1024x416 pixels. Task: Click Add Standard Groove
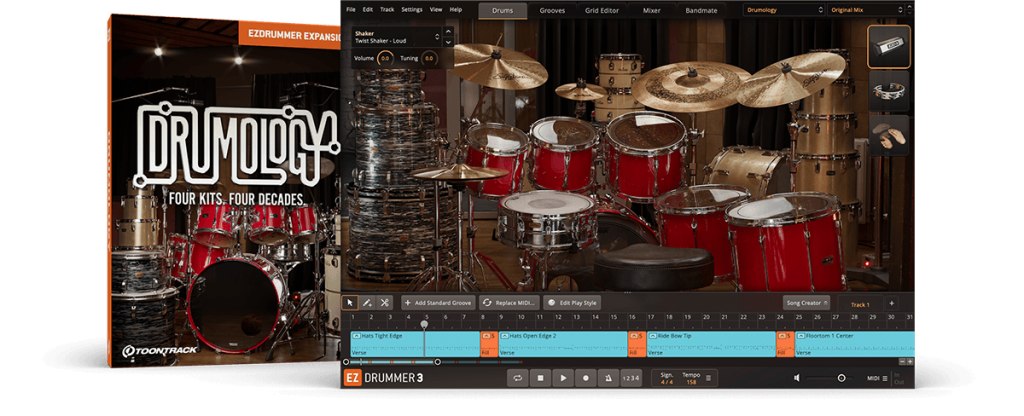[x=438, y=303]
